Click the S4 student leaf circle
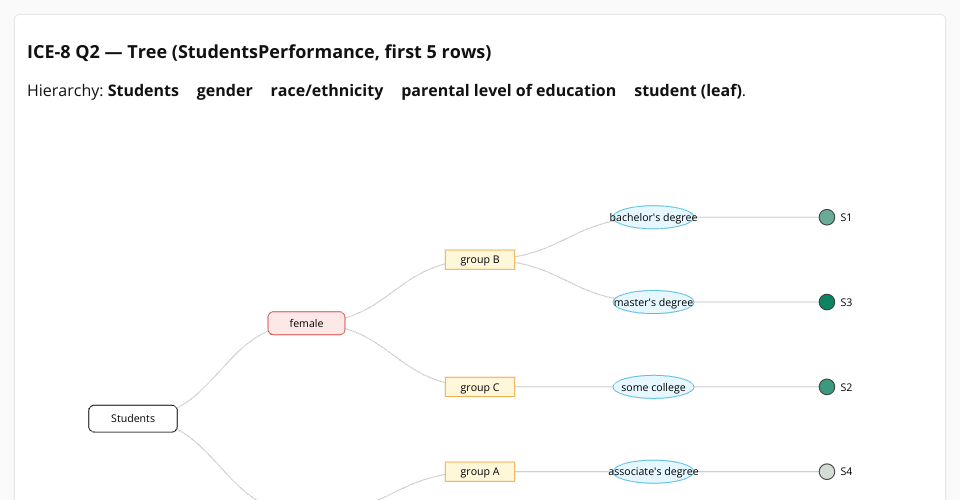The height and width of the screenshot is (500, 960). (x=827, y=471)
